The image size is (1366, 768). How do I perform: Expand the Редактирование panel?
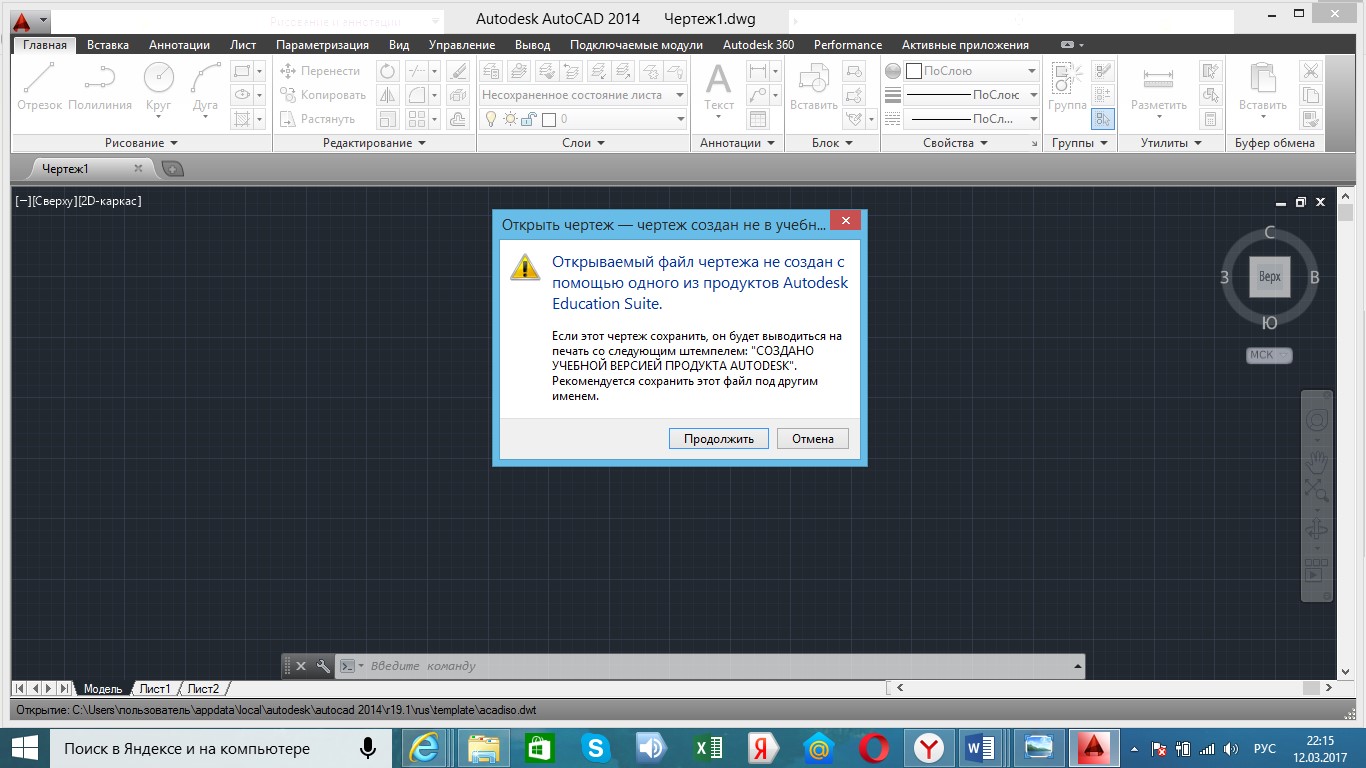(374, 143)
